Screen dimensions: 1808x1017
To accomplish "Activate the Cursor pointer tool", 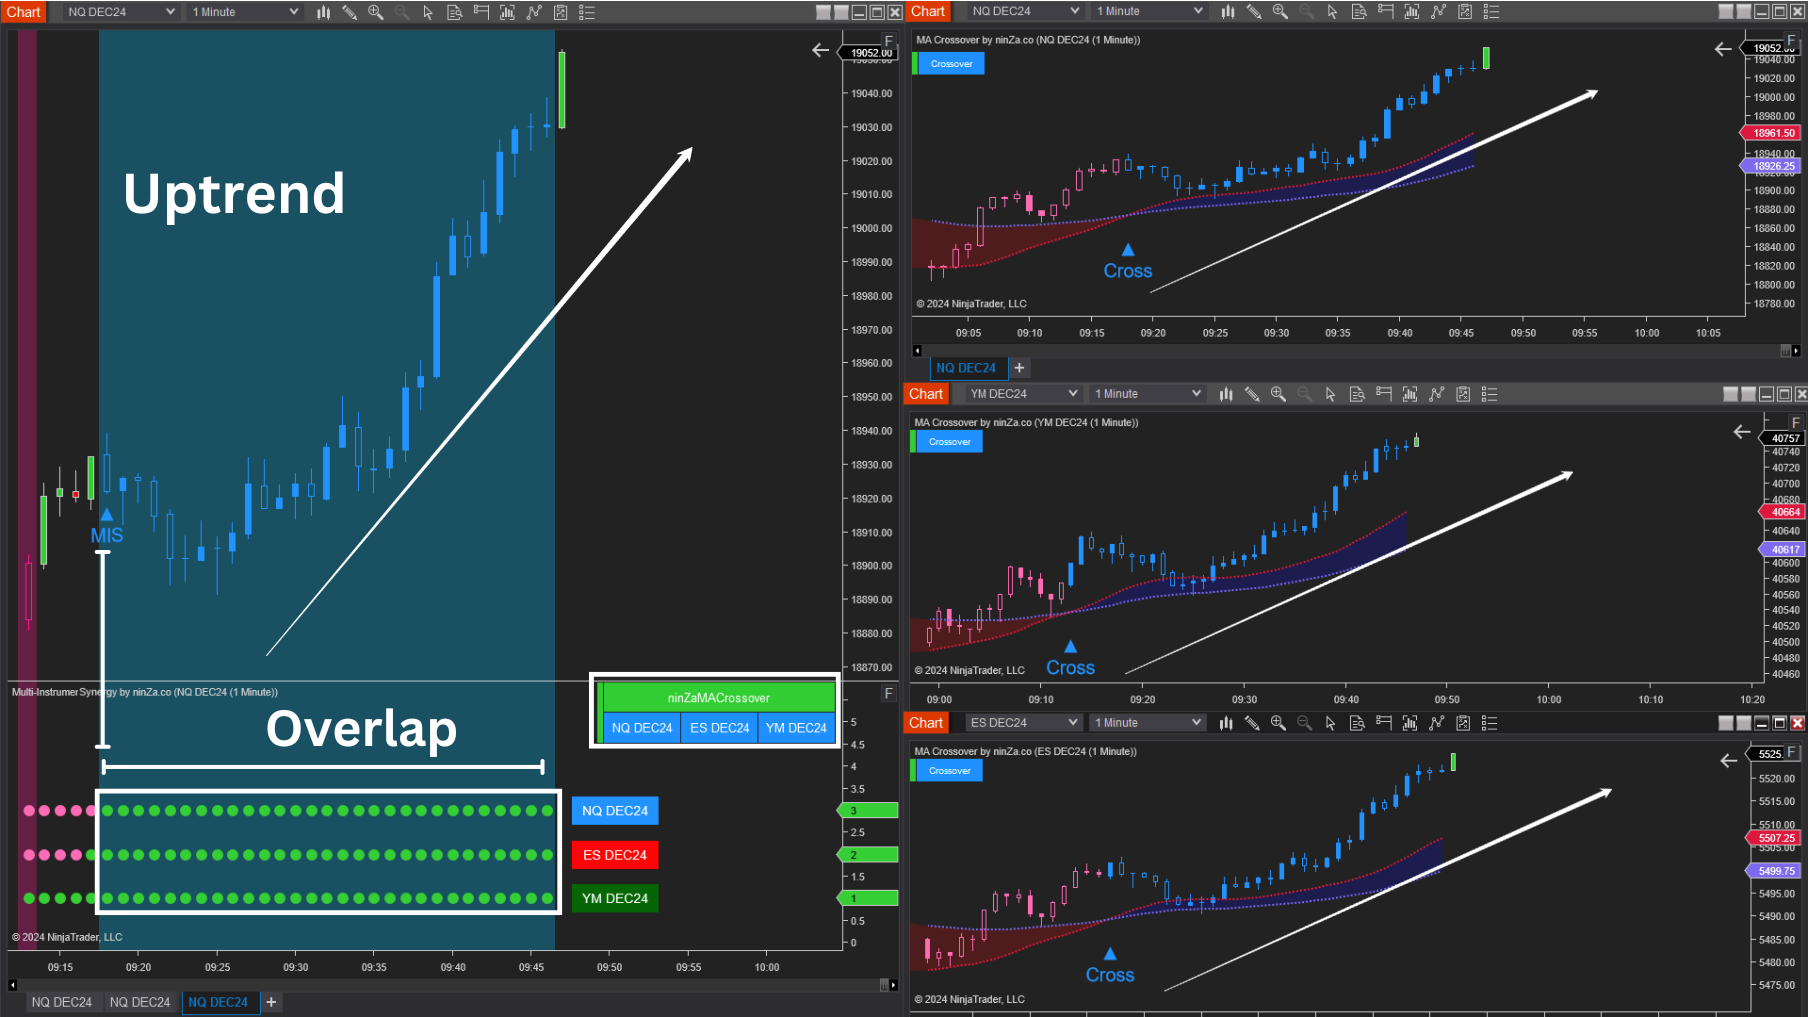I will [x=428, y=12].
